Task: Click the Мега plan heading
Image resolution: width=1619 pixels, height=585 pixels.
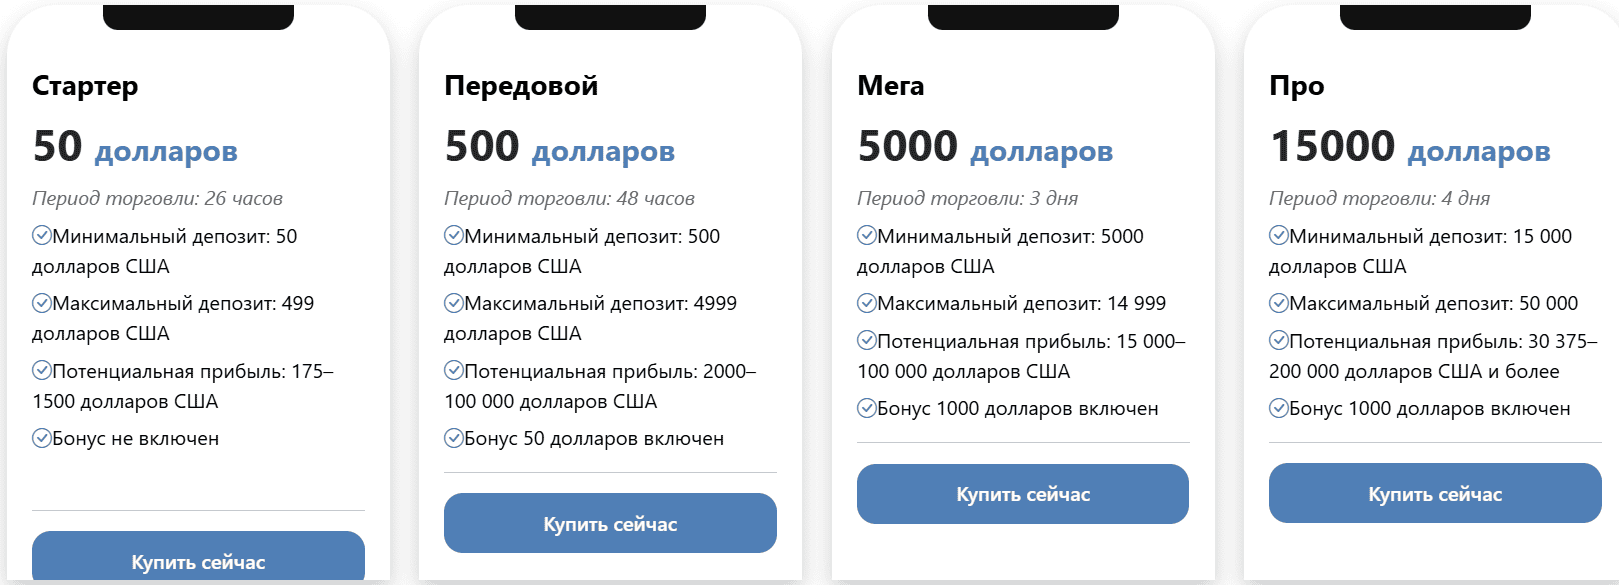Action: point(891,86)
